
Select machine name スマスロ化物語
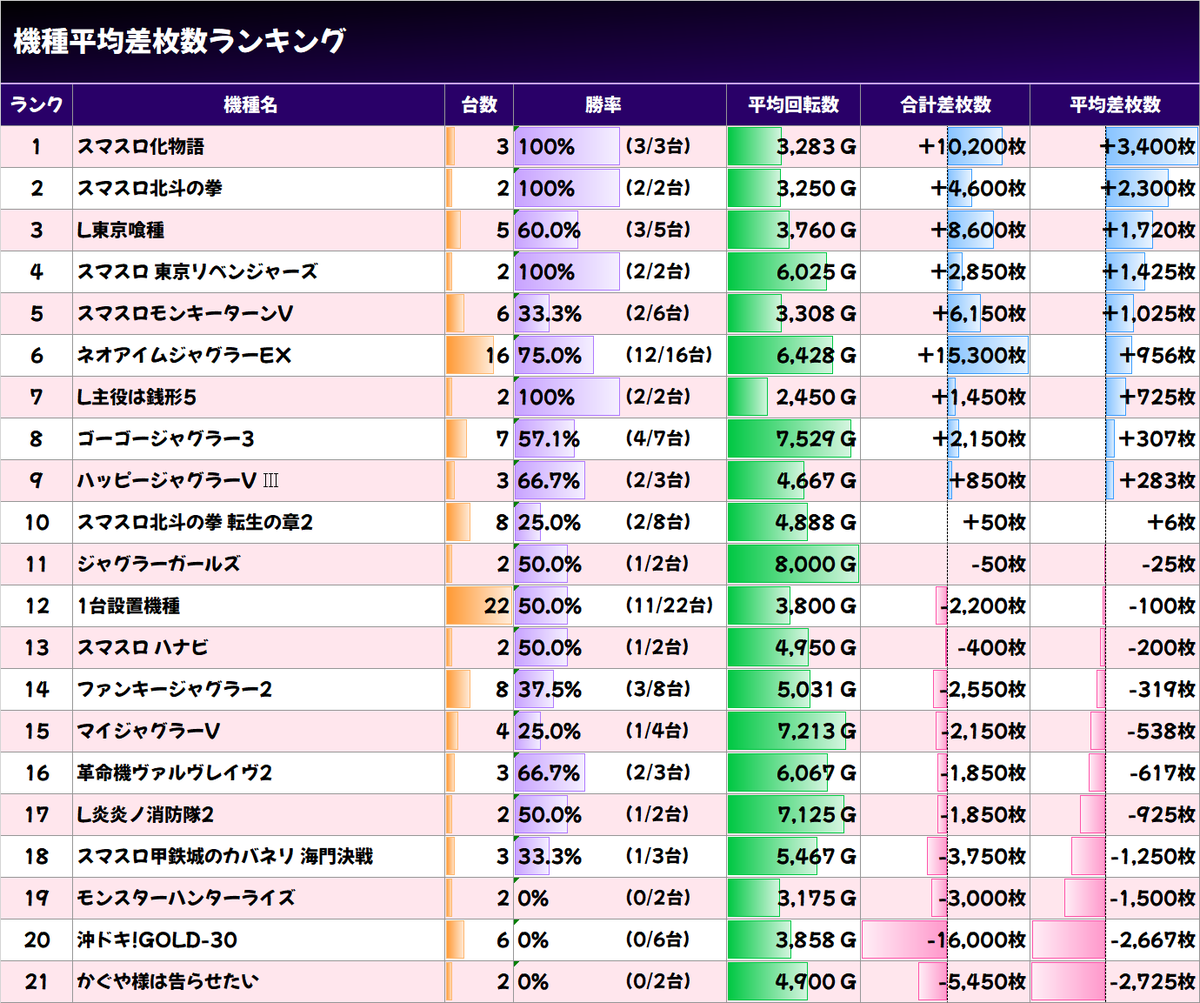pos(140,147)
